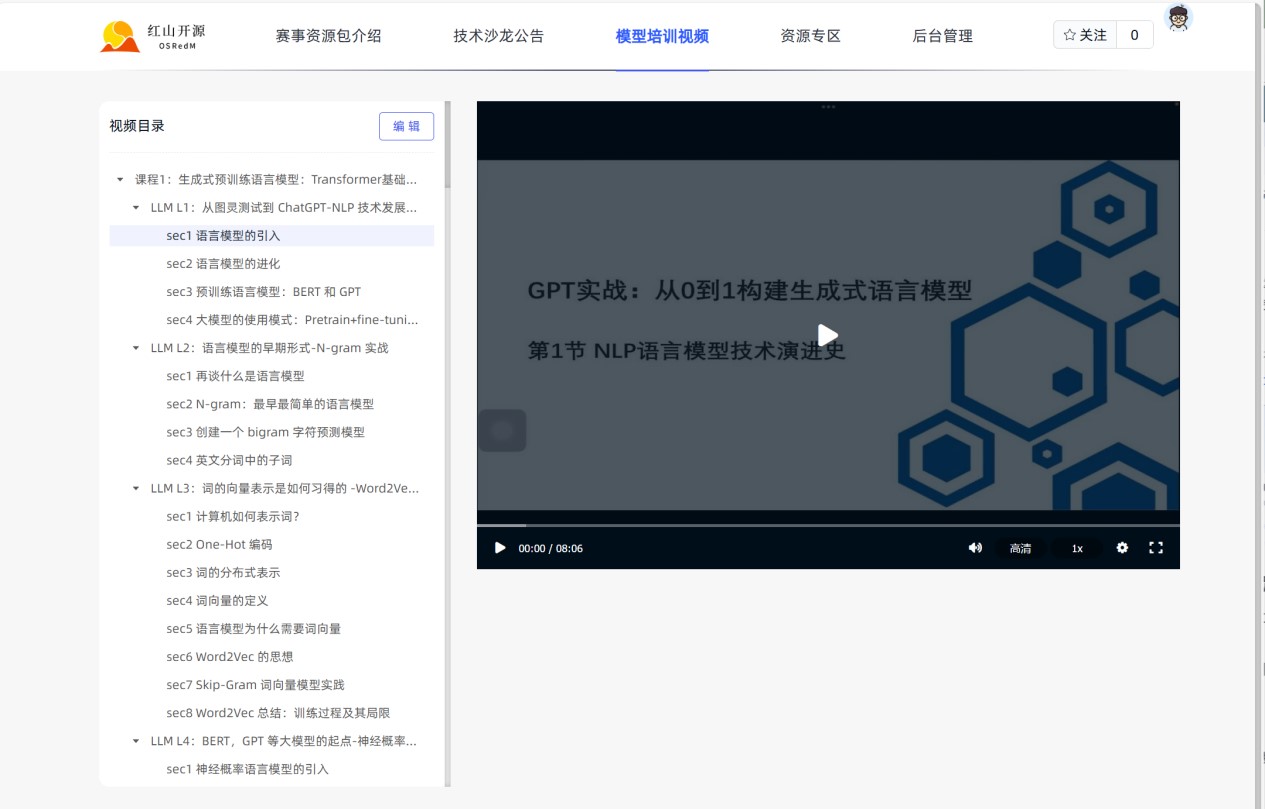Click the 课程1 course title text

tap(276, 180)
